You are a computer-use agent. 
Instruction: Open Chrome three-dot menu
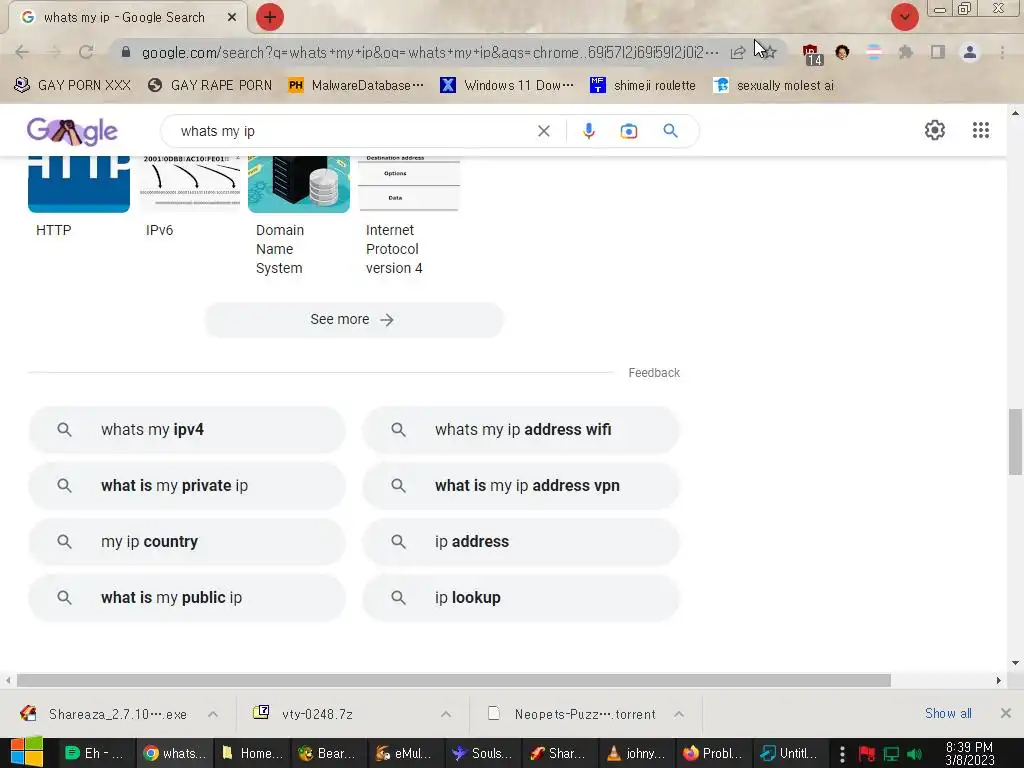[x=1002, y=52]
